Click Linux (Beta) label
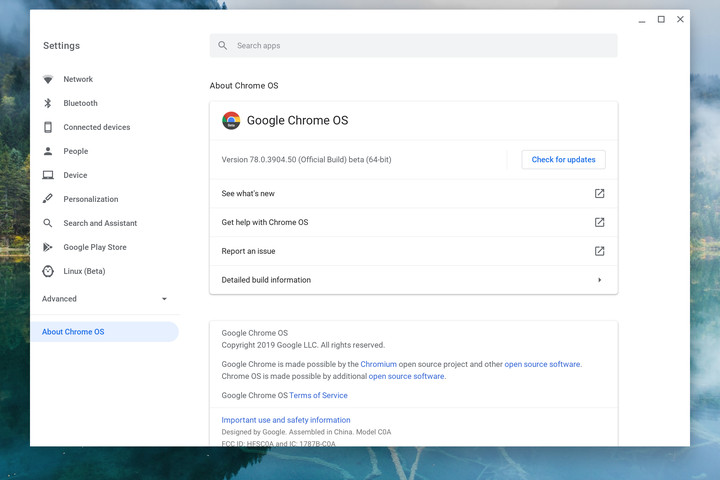 84,271
